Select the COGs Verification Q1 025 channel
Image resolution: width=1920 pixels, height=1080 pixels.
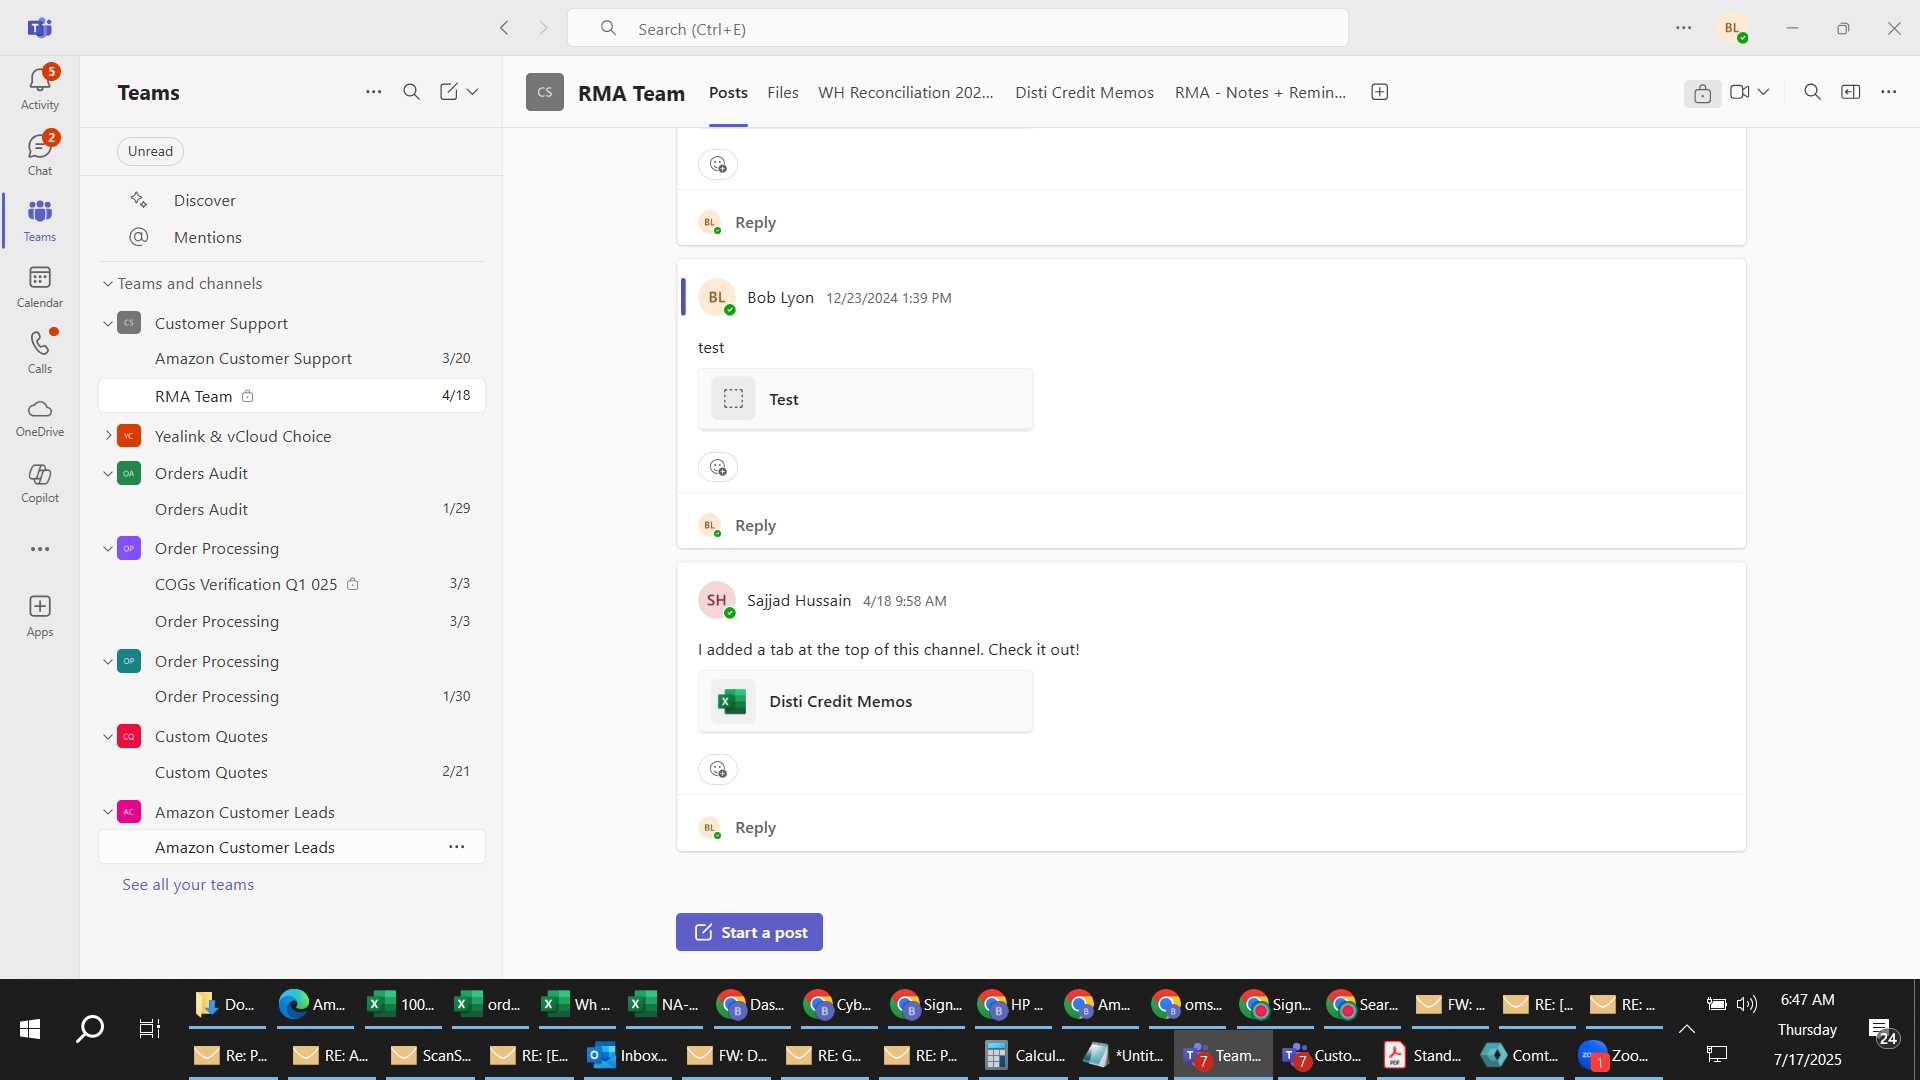click(x=292, y=584)
